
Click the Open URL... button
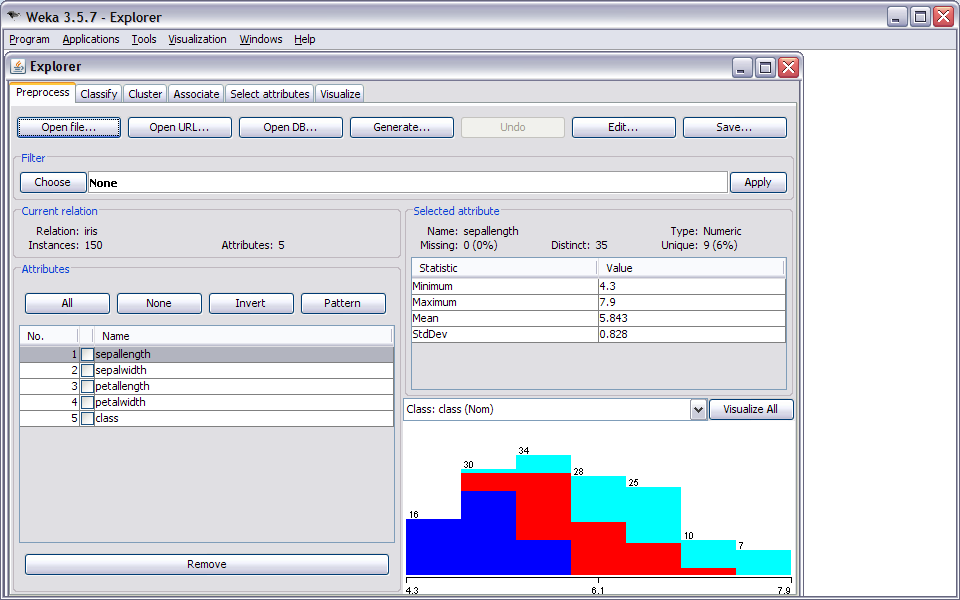point(179,127)
